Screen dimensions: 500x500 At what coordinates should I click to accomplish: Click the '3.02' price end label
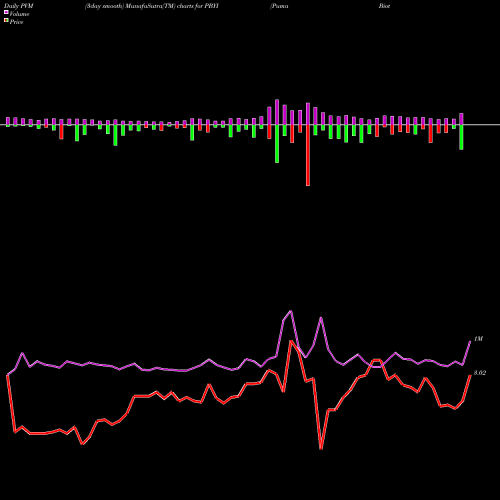pos(480,373)
